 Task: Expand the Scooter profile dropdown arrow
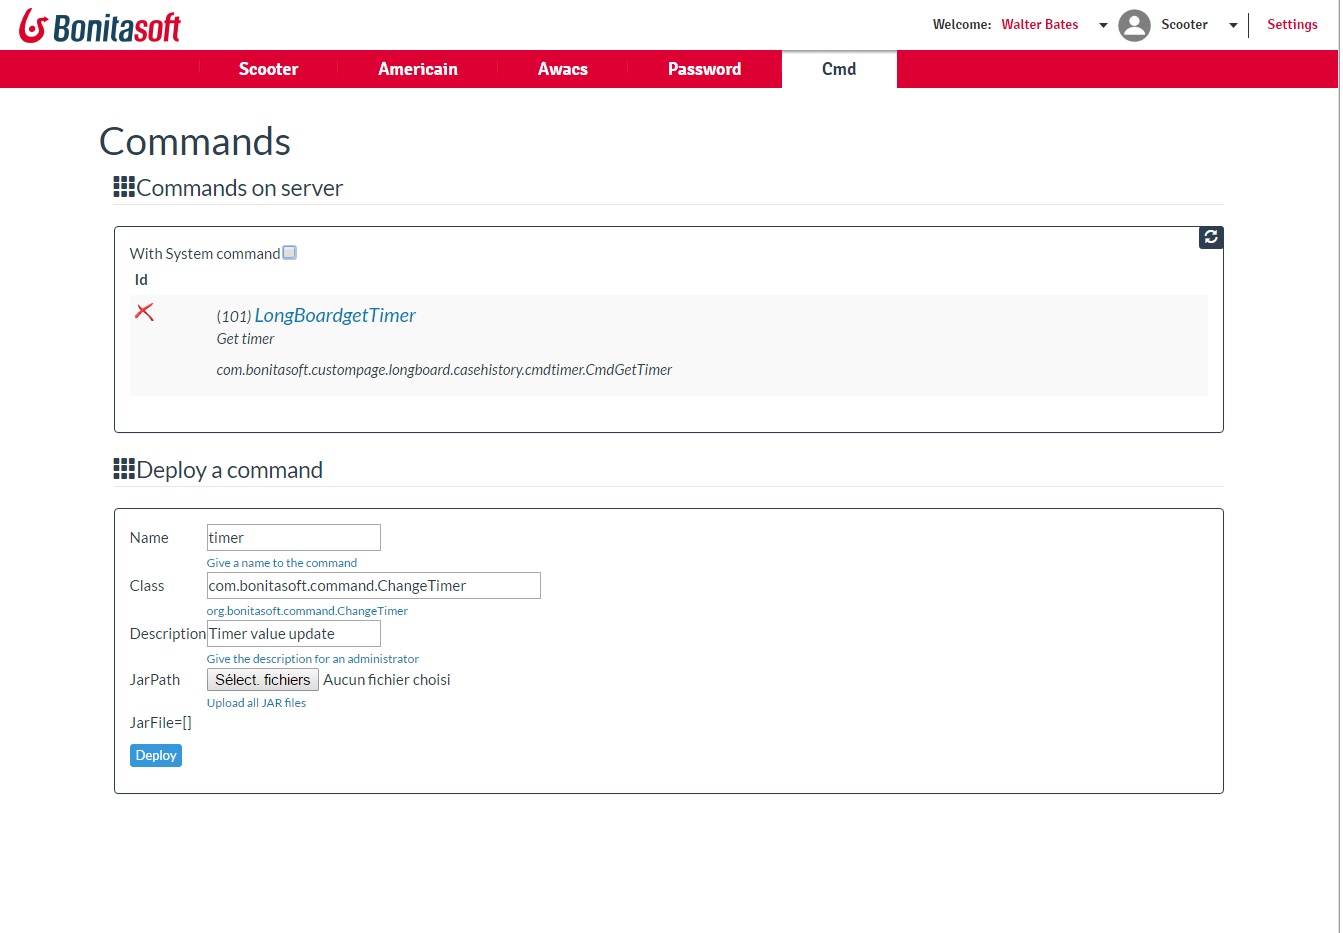[x=1233, y=25]
